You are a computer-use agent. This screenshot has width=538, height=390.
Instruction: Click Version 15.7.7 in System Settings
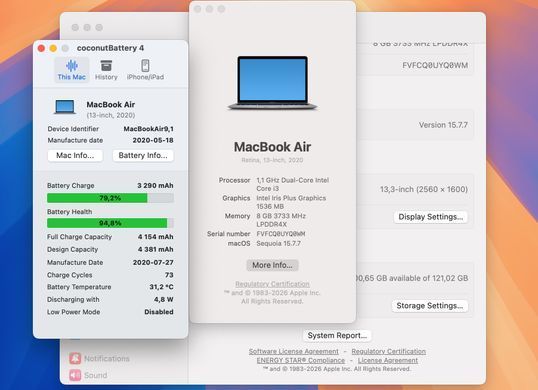(x=443, y=125)
